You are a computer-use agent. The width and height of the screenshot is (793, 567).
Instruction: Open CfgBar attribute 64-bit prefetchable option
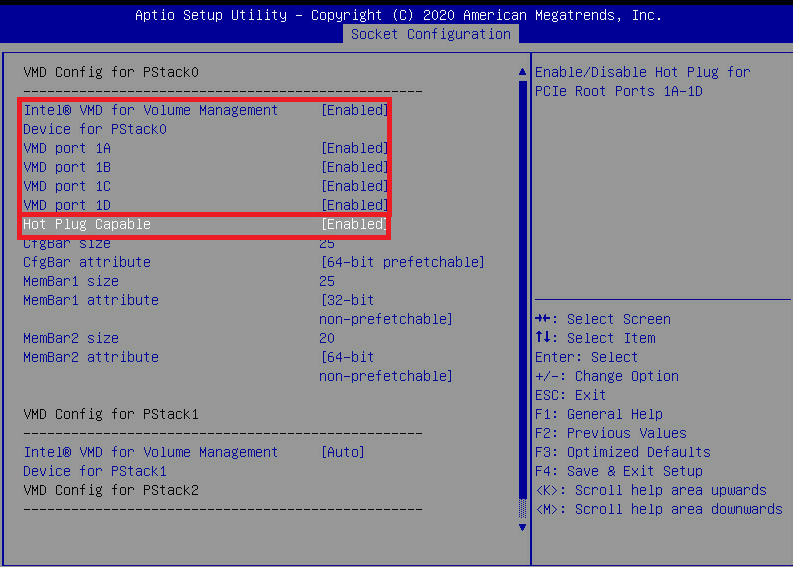(x=403, y=262)
